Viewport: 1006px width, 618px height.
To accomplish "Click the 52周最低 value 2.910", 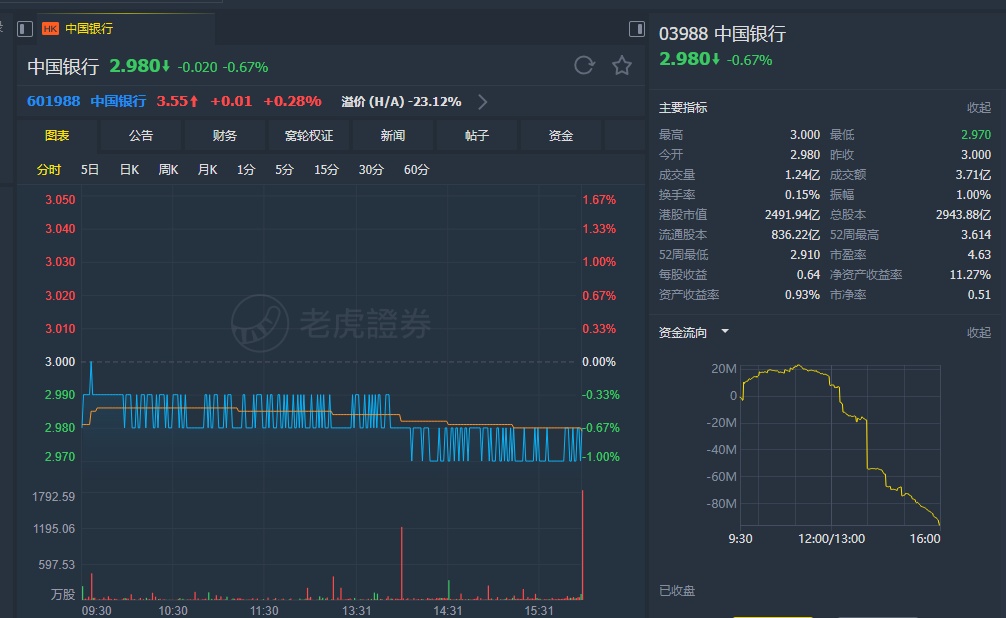I will point(805,254).
